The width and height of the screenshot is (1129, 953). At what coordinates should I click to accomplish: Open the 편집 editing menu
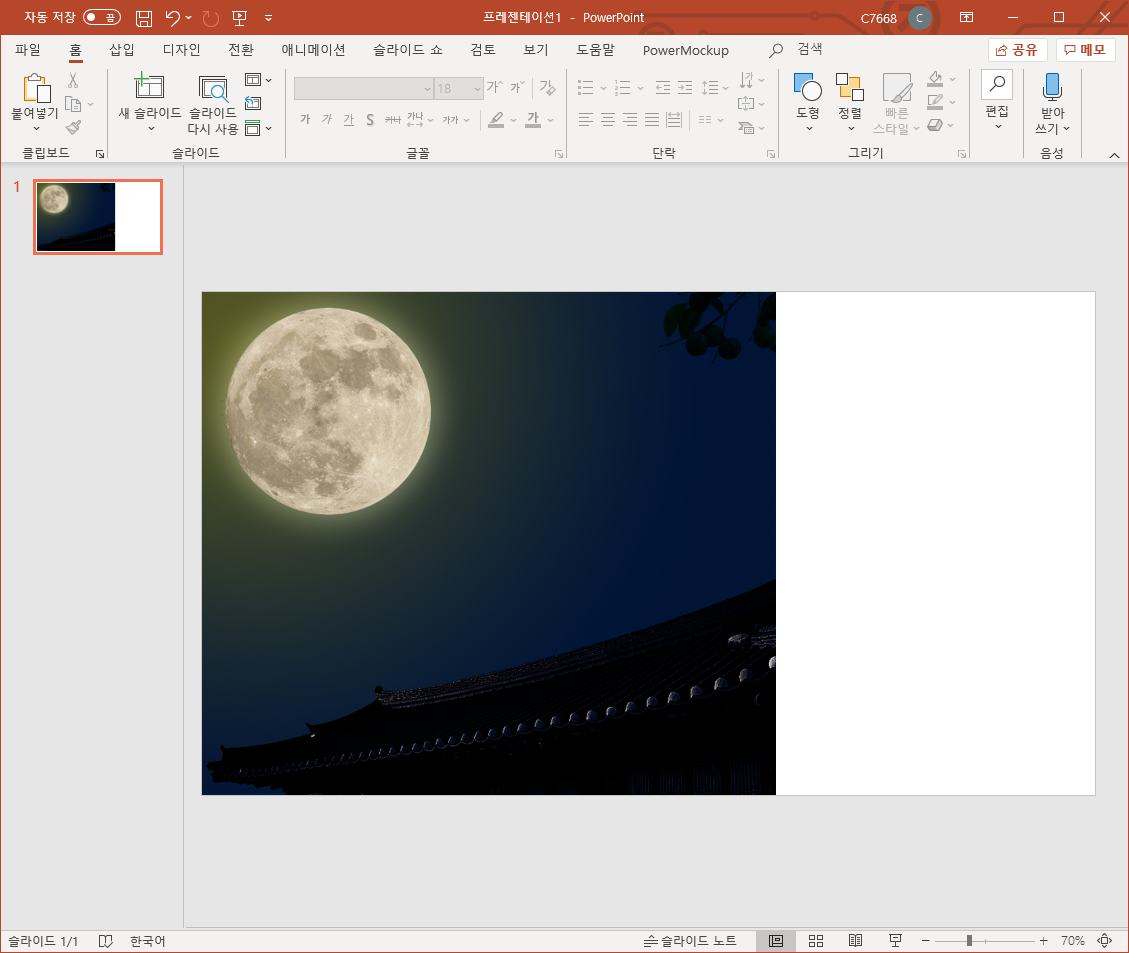click(x=997, y=100)
